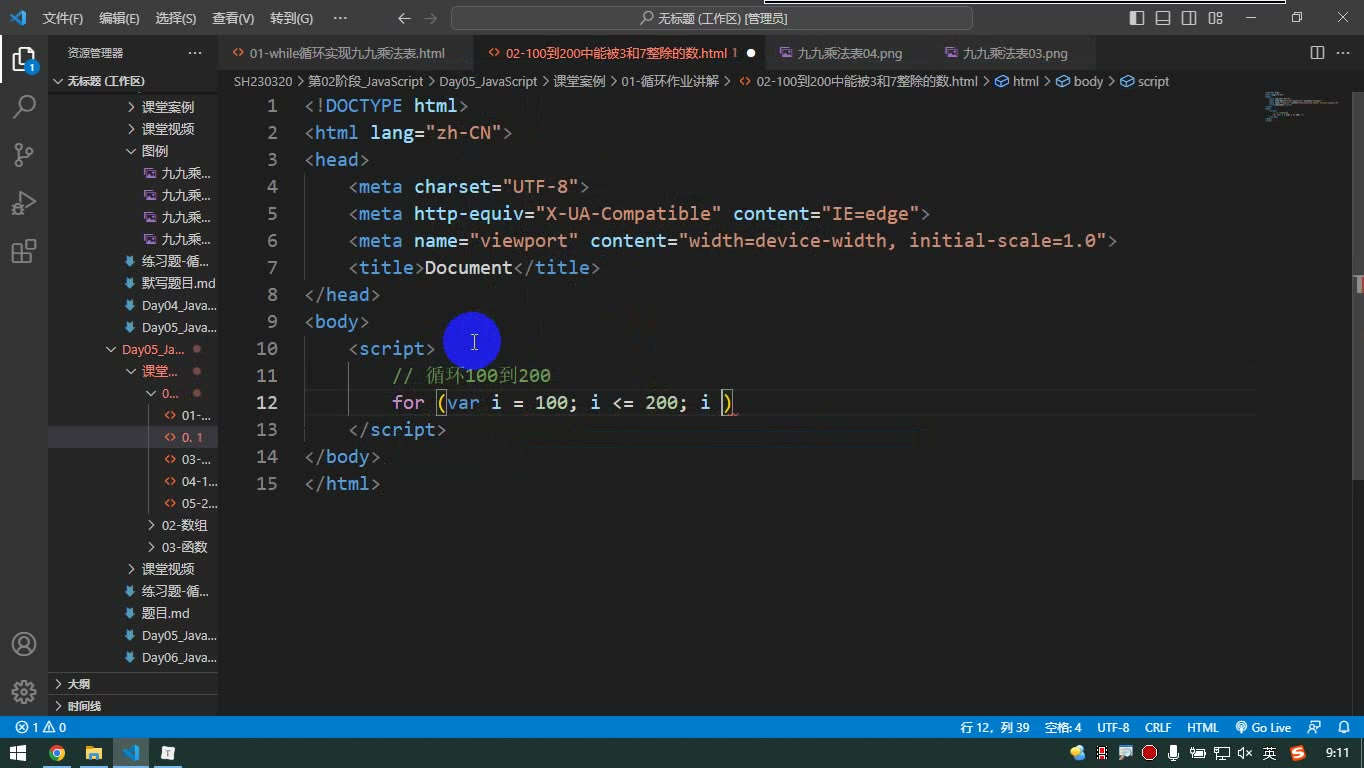Click the notifications bell in status bar
Image resolution: width=1364 pixels, height=768 pixels.
[1343, 728]
